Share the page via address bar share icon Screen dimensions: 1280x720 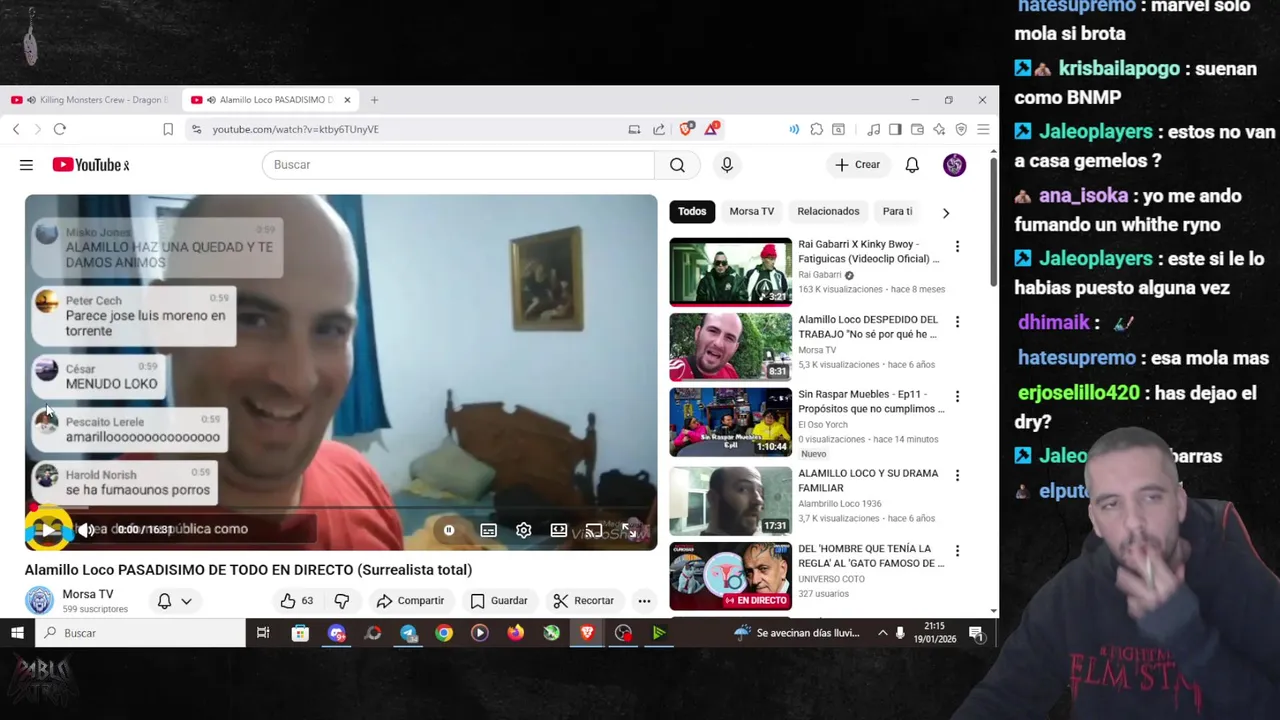(659, 129)
